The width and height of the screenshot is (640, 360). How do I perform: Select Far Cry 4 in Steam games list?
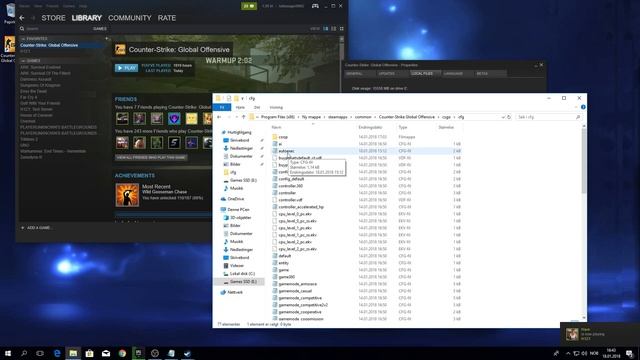click(x=29, y=98)
